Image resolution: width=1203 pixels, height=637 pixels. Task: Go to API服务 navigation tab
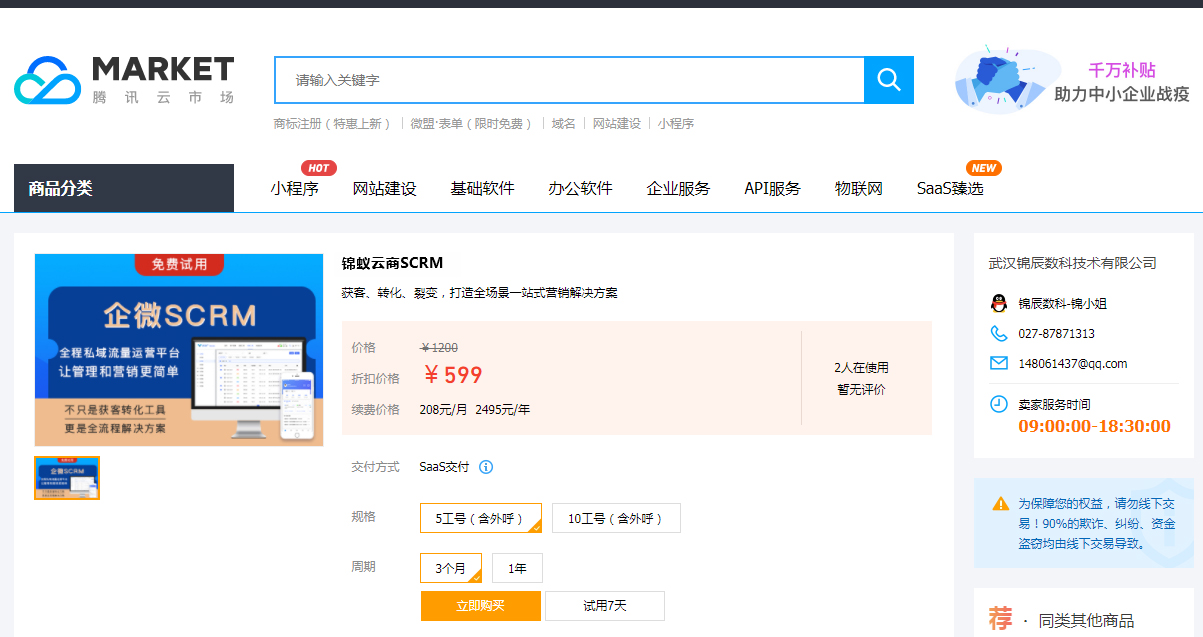coord(772,188)
